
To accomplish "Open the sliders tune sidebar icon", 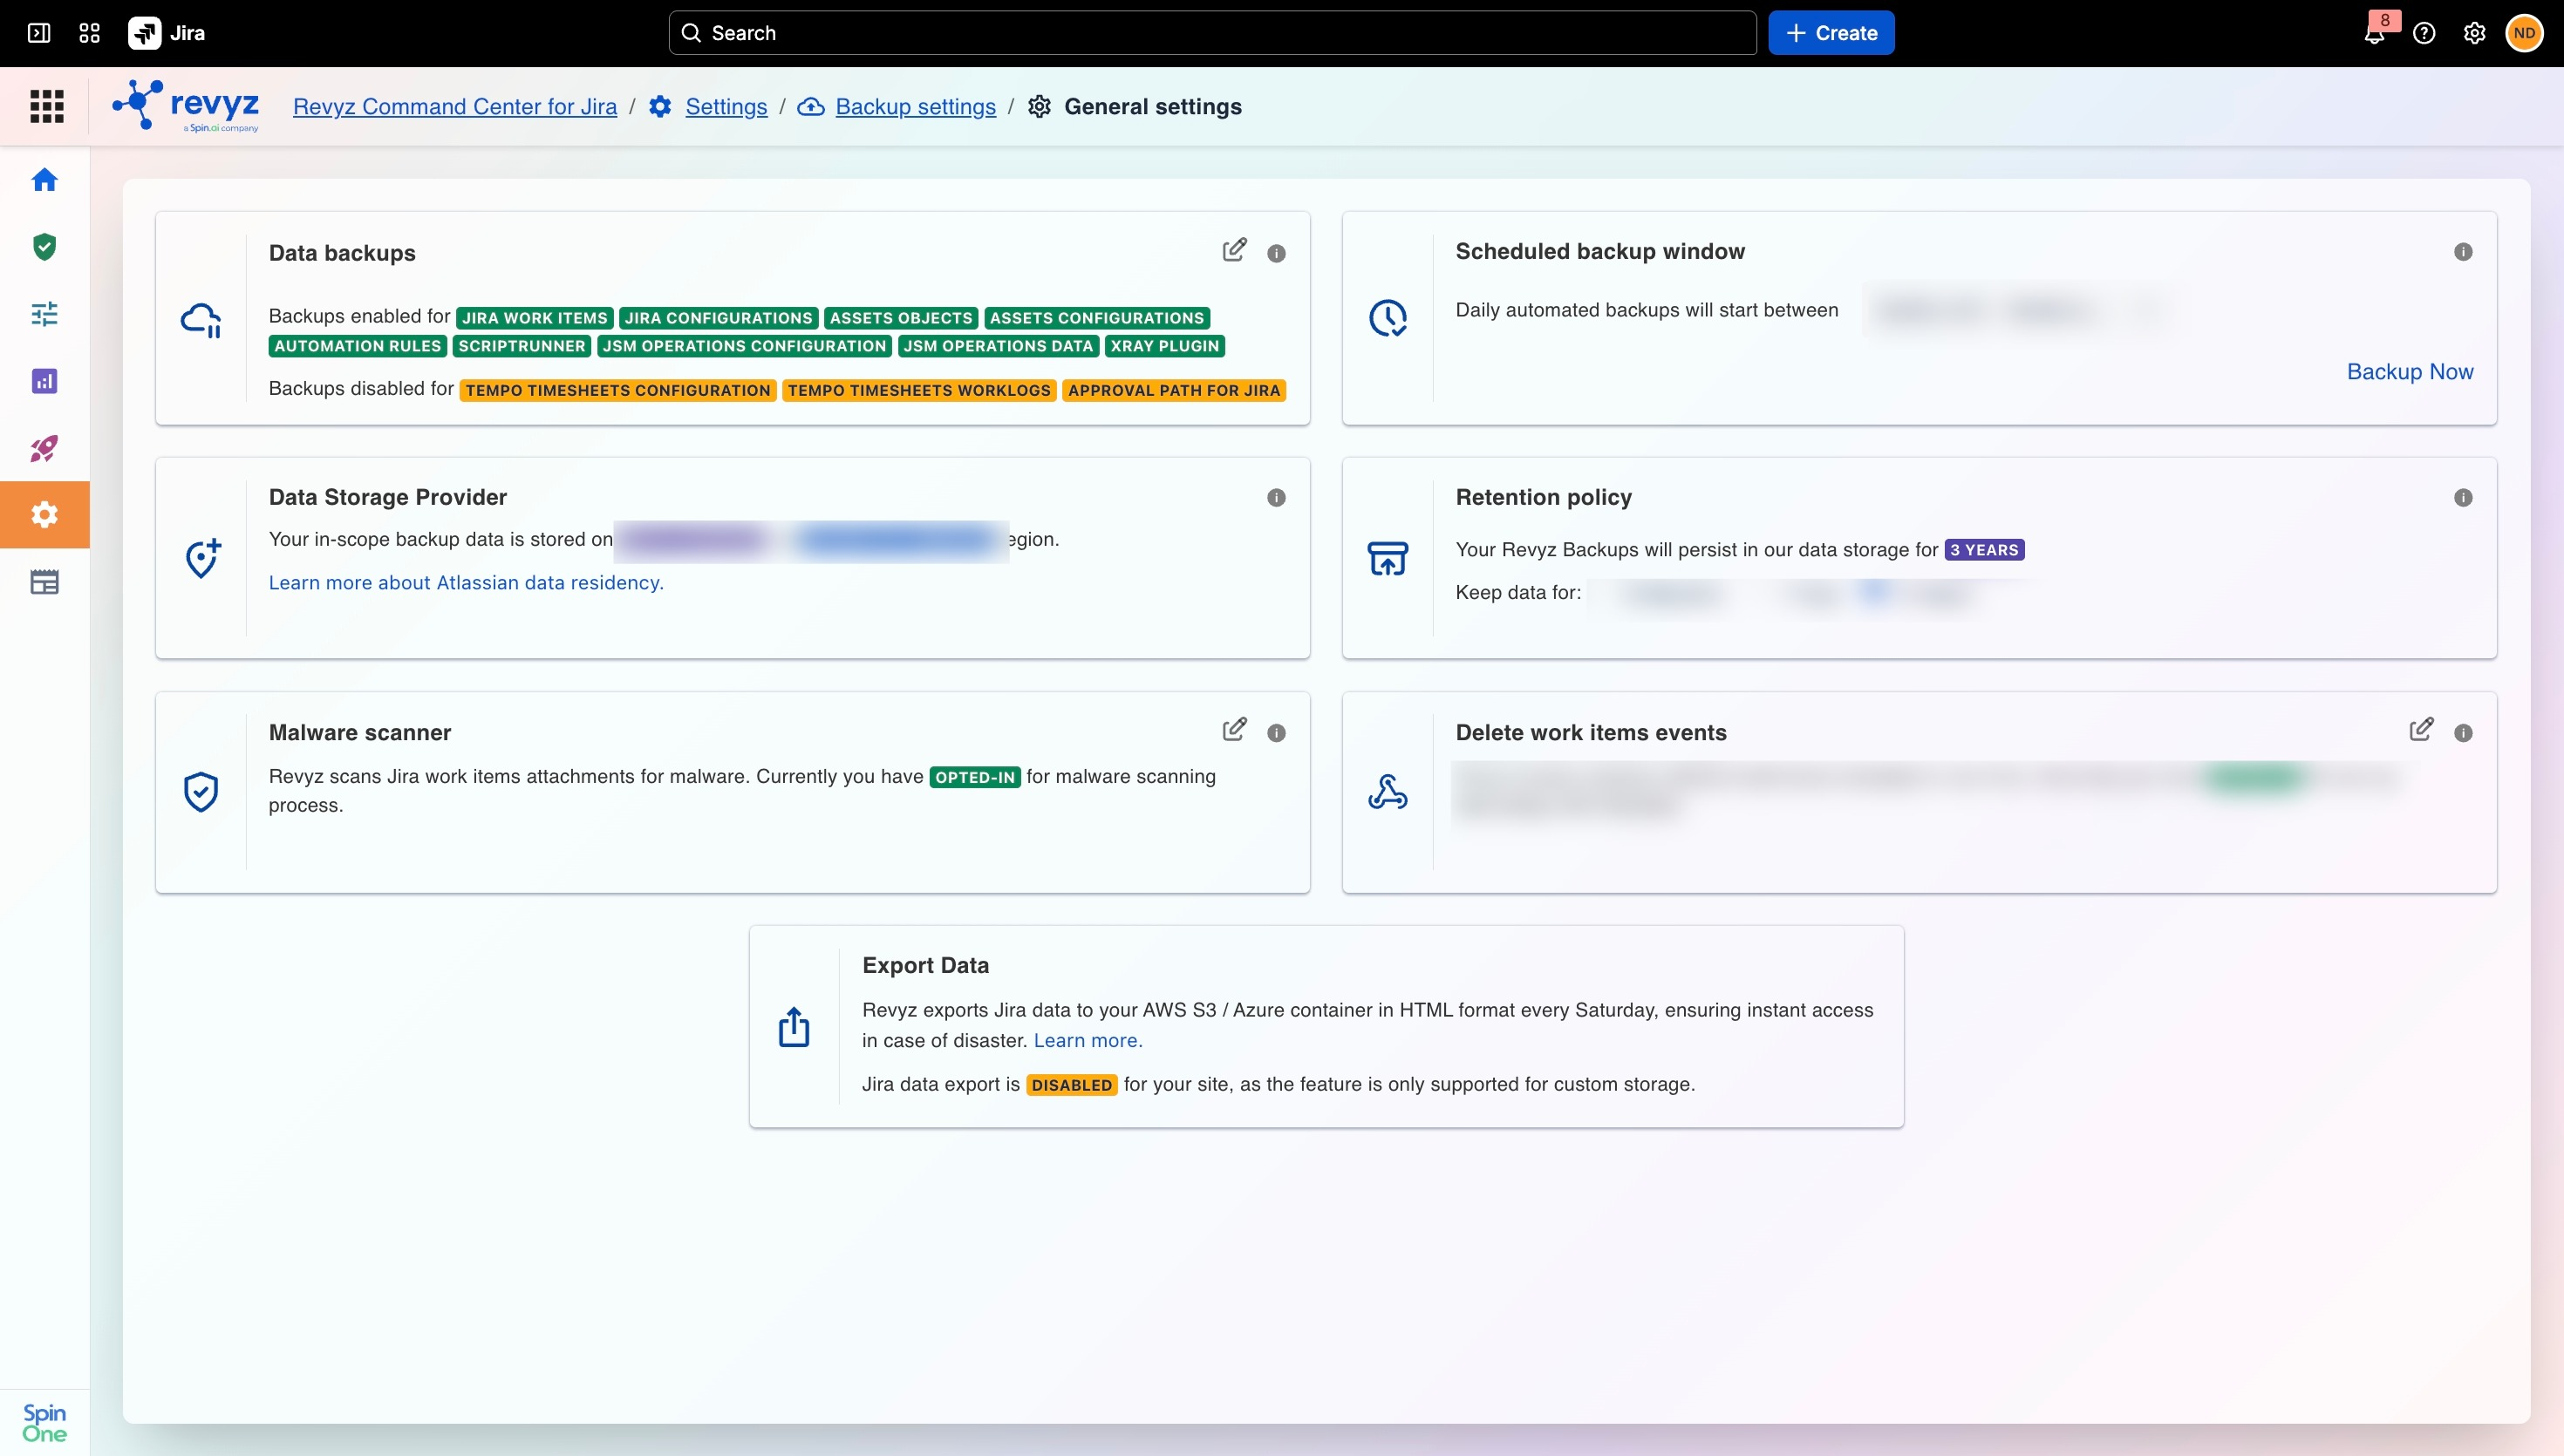I will pyautogui.click(x=44, y=314).
